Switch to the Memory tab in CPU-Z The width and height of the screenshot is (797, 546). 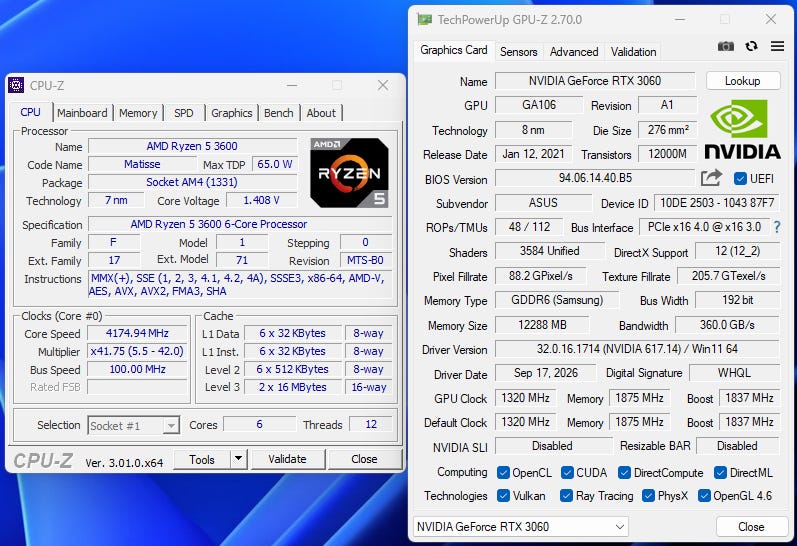(138, 113)
